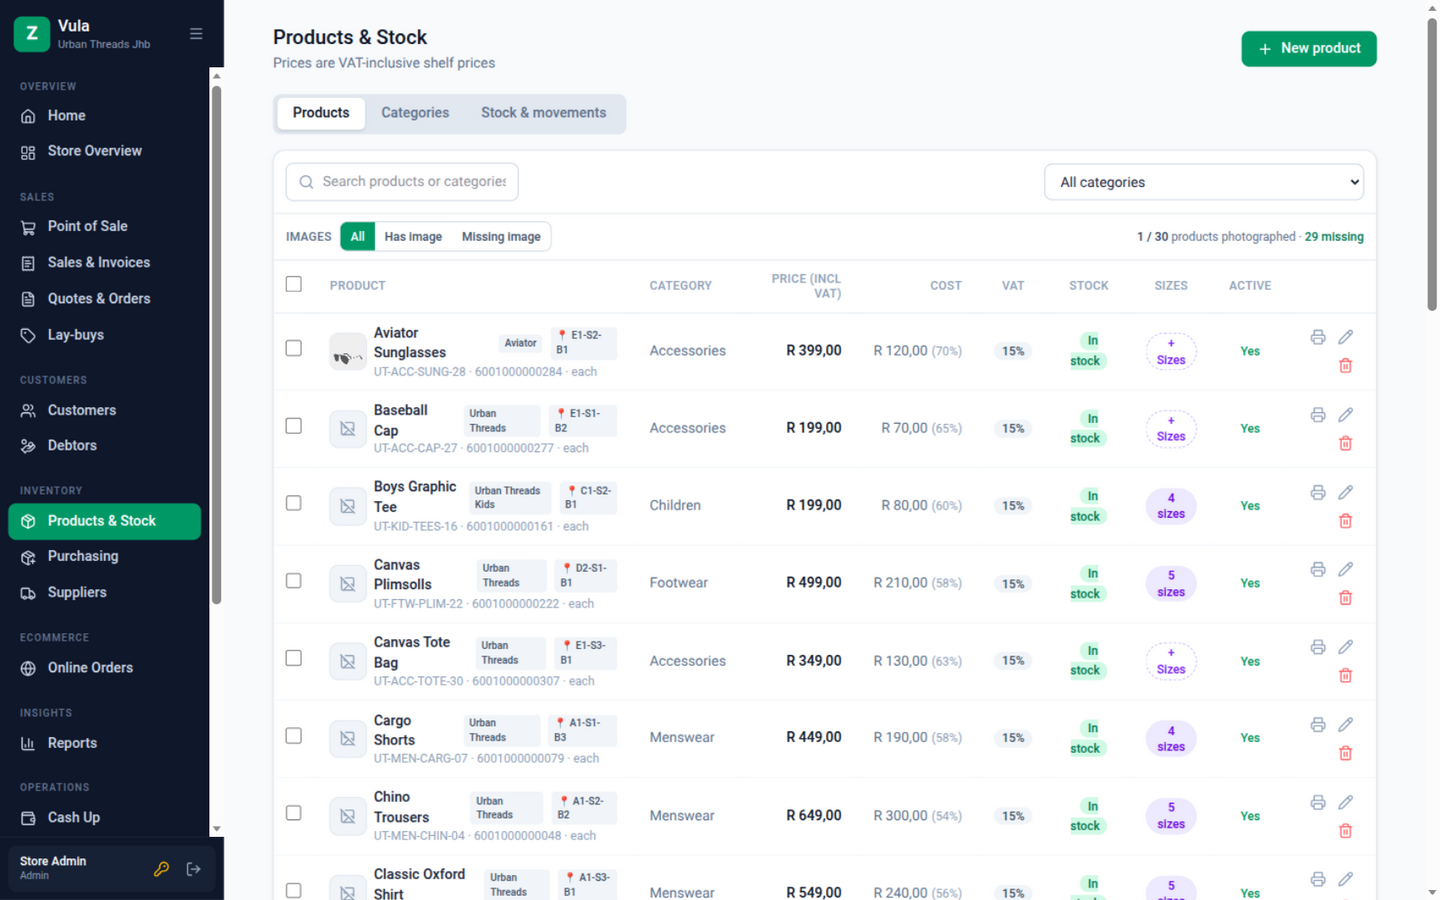The width and height of the screenshot is (1440, 900).
Task: Open Online Orders in sidebar
Action: point(104,668)
